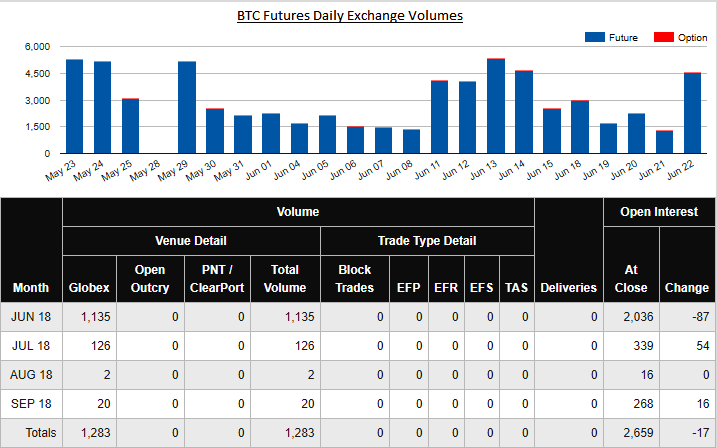Click the Open Outcry column header
The image size is (717, 448).
(150, 278)
